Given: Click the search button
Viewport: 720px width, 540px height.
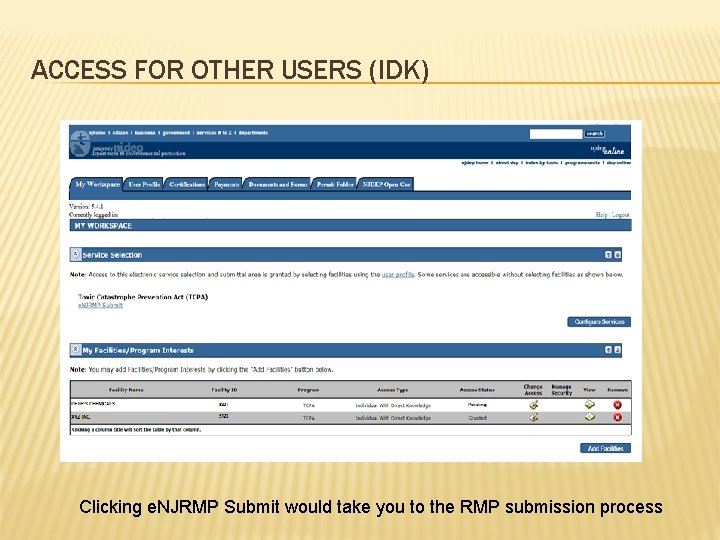Looking at the screenshot, I should pos(594,134).
